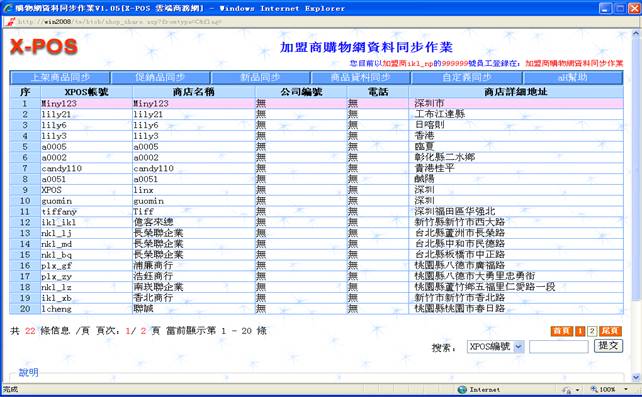Click the search text input field
This screenshot has width=642, height=397.
pyautogui.click(x=558, y=347)
